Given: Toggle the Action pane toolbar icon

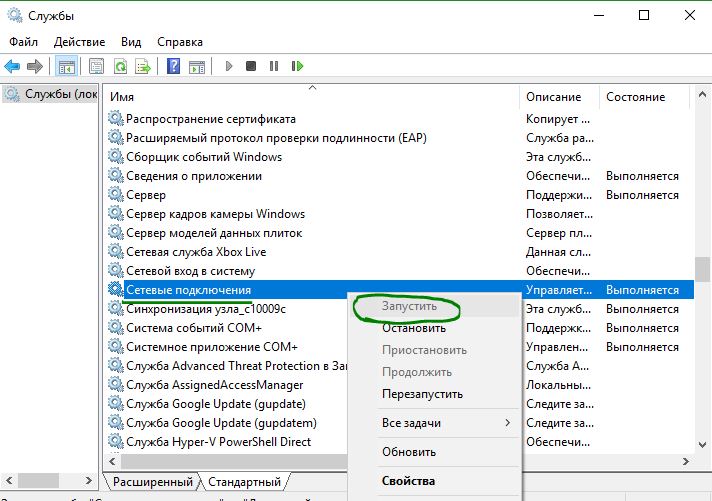Looking at the screenshot, I should 197,66.
